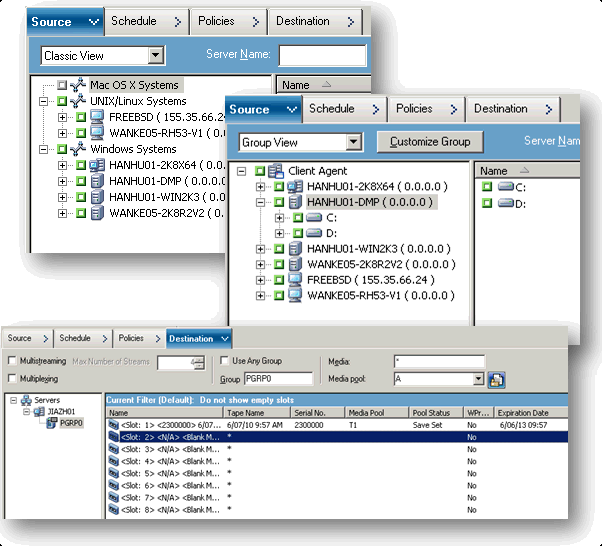The width and height of the screenshot is (602, 546).
Task: Enable the Multistreaming checkbox
Action: pos(12,361)
